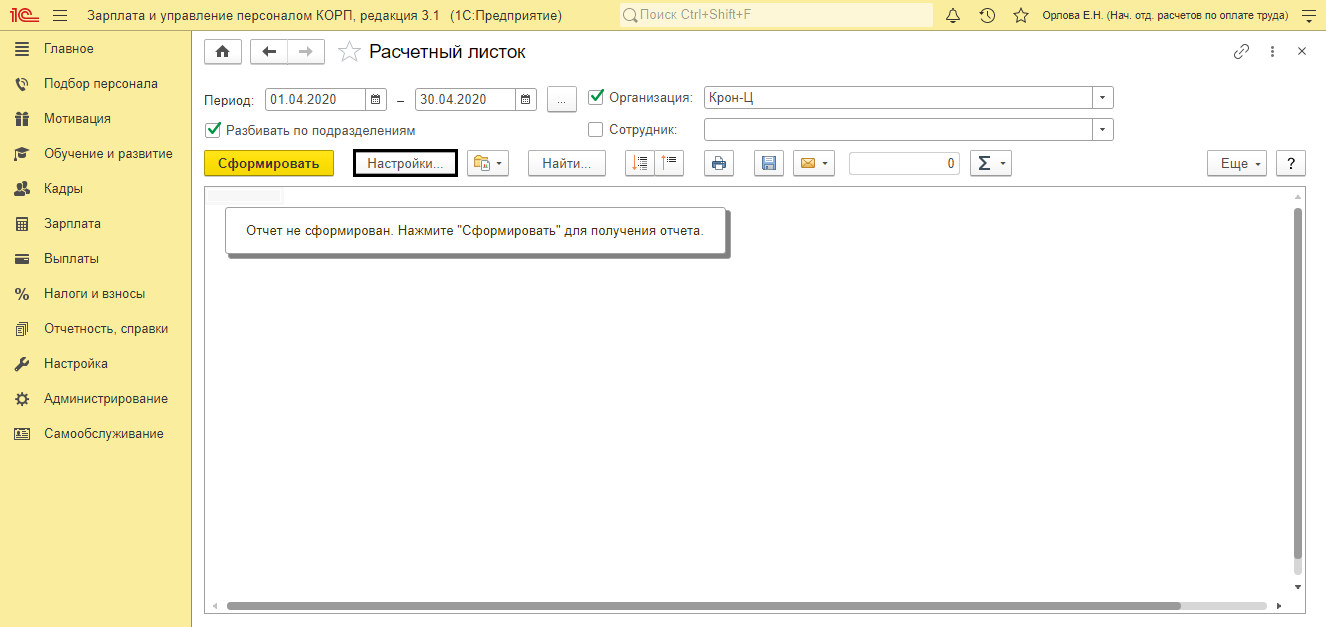1326x627 pixels.
Task: Open calendar picker for start date 01.04.2020
Action: [376, 99]
